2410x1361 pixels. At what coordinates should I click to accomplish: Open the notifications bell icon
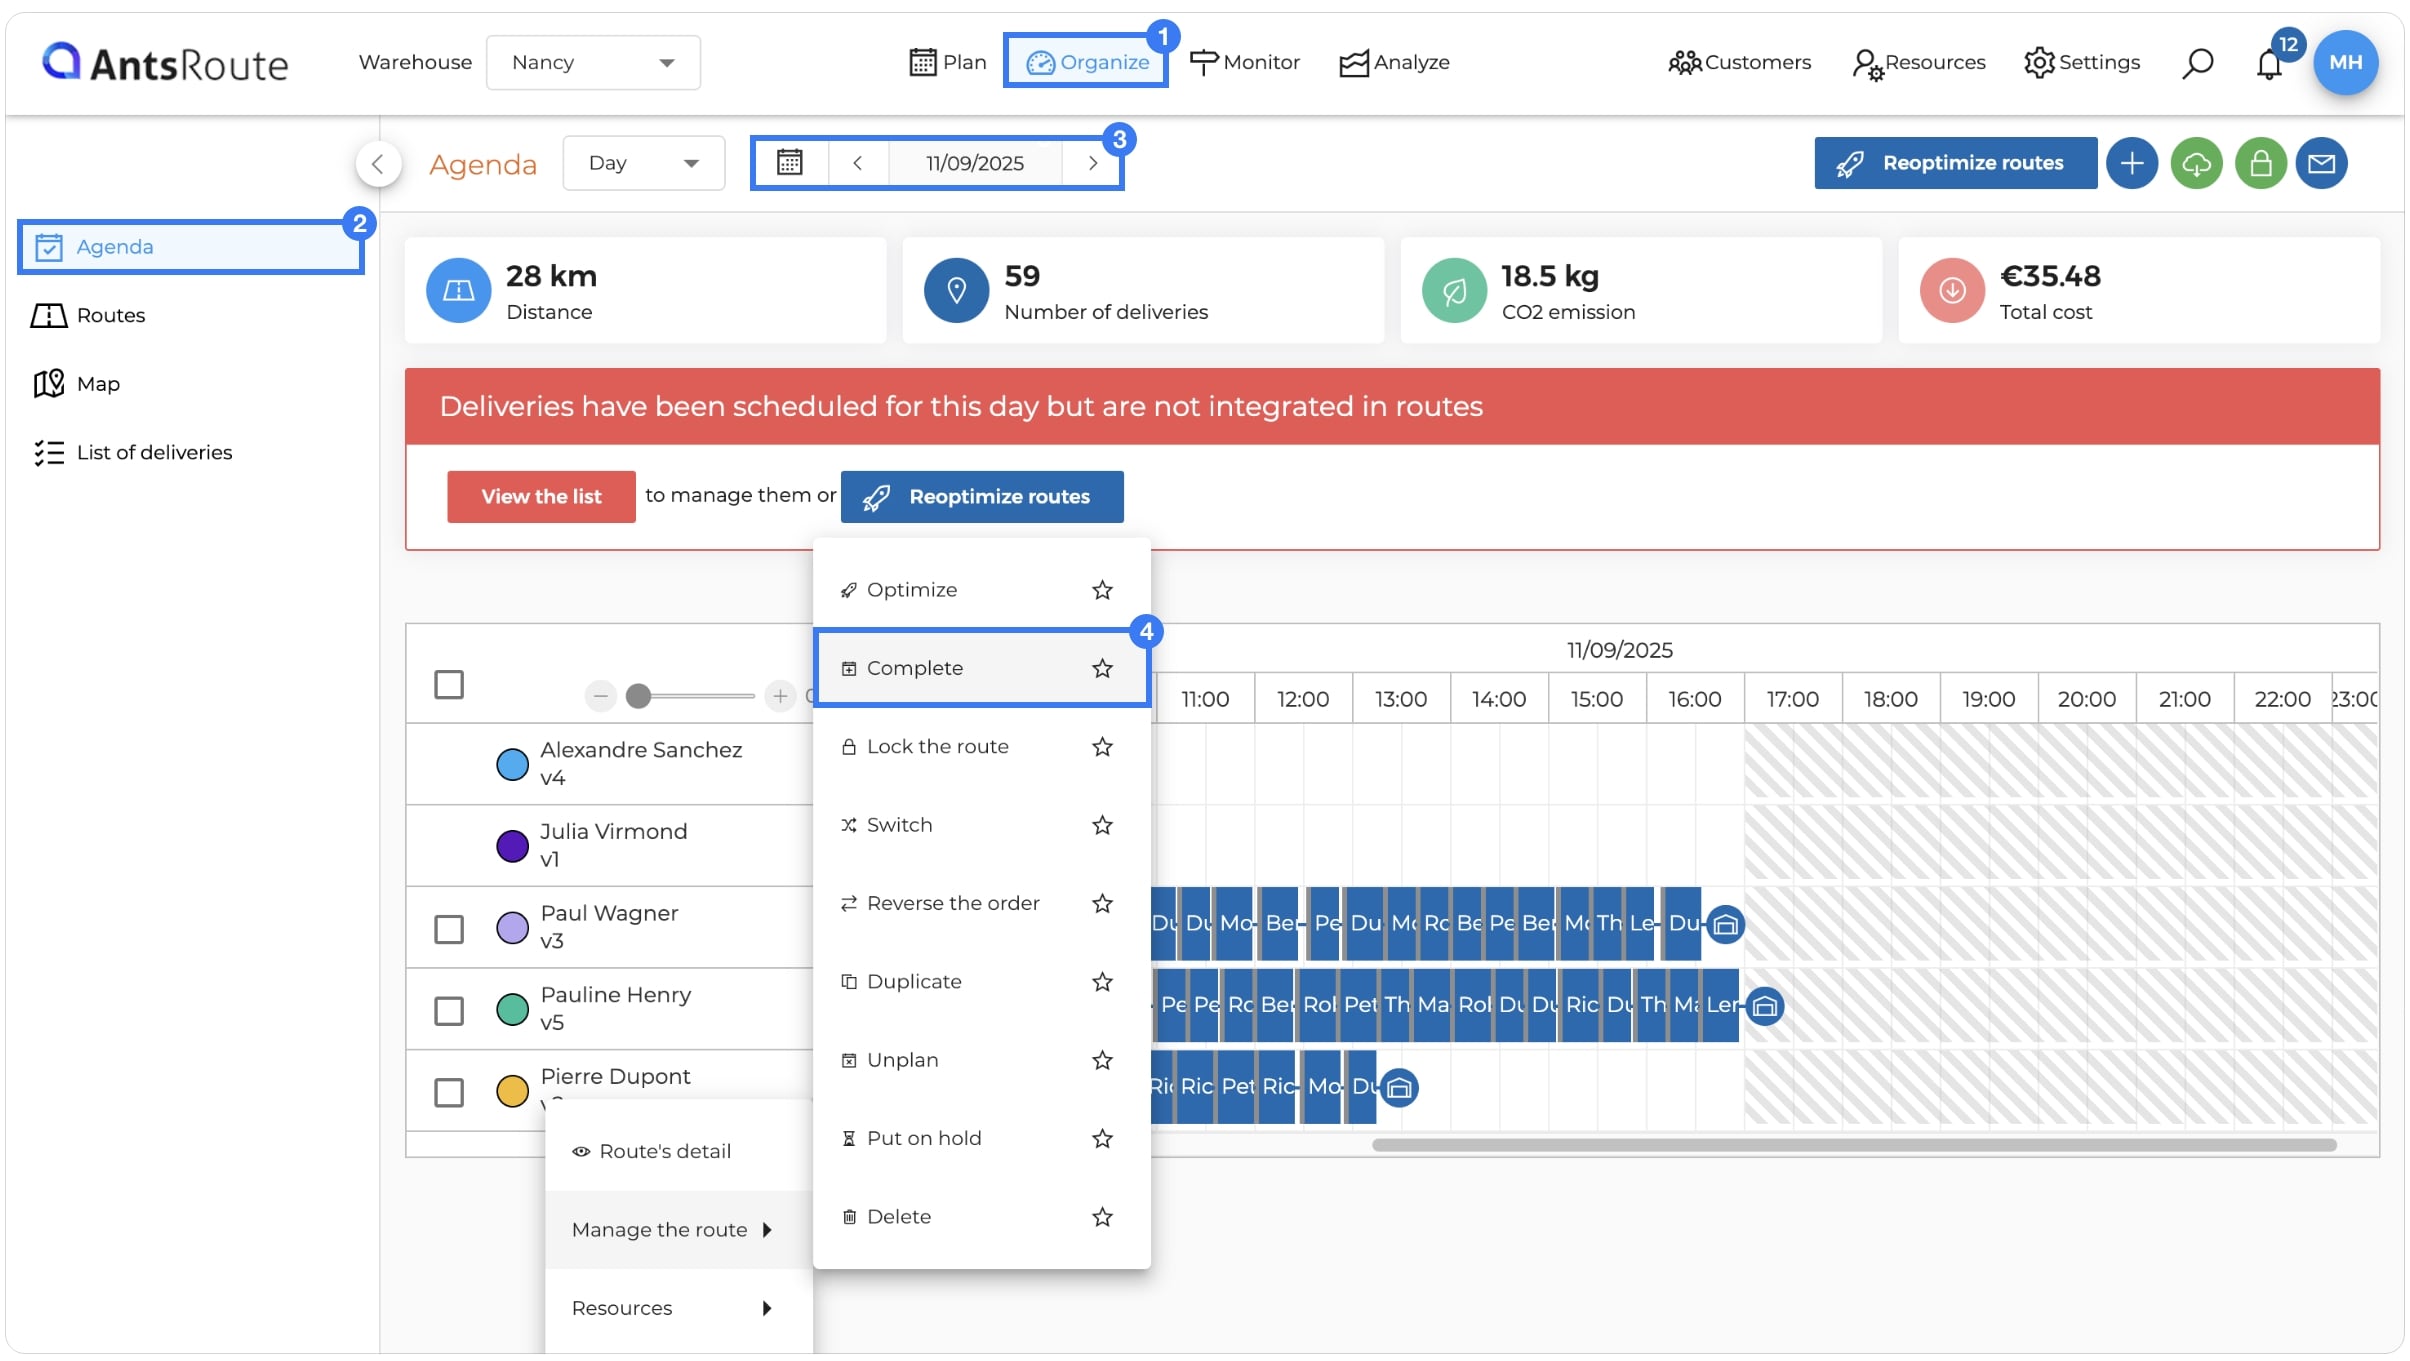point(2269,63)
